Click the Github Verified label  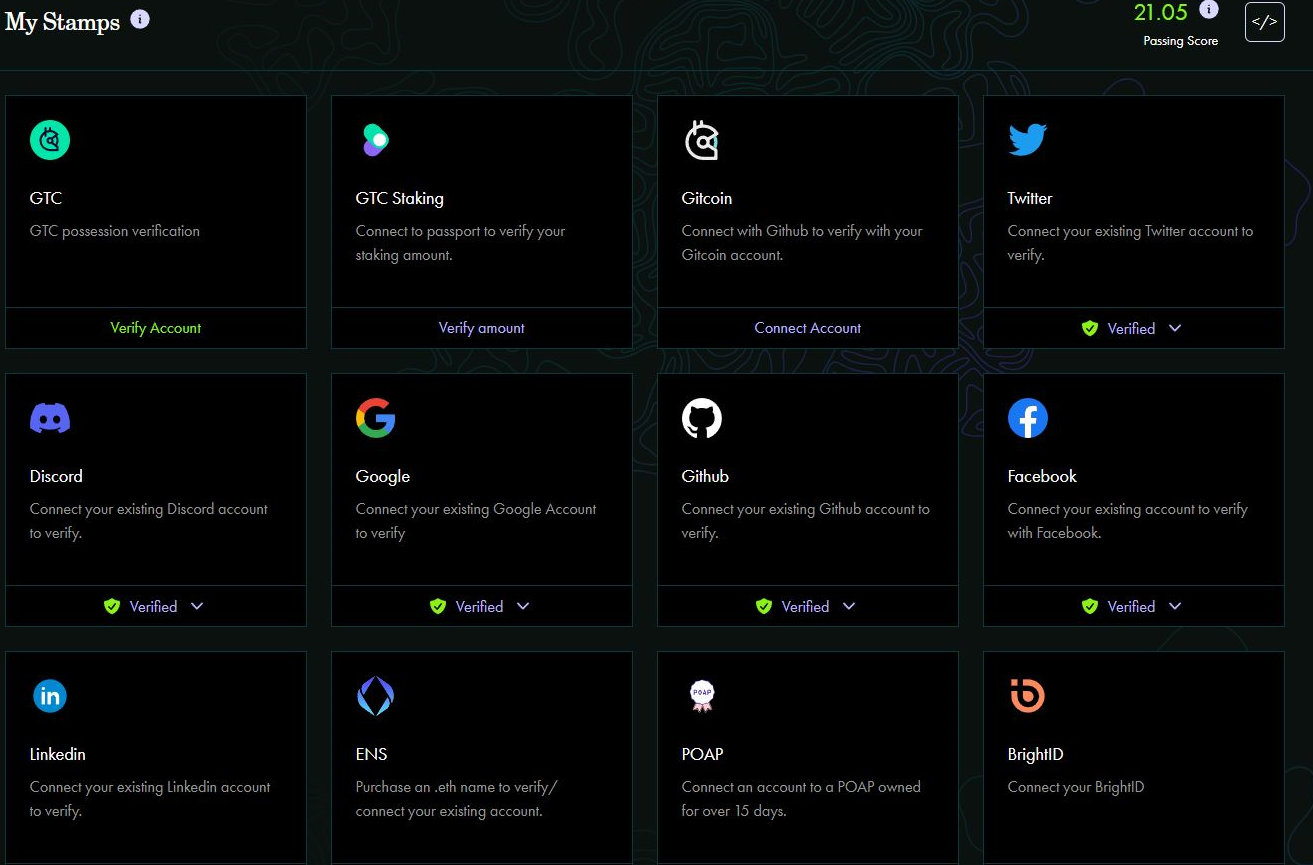click(x=805, y=606)
